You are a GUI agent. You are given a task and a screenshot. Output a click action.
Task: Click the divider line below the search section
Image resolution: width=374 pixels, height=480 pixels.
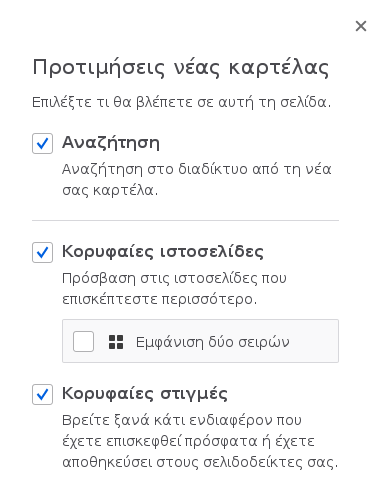tap(185, 220)
